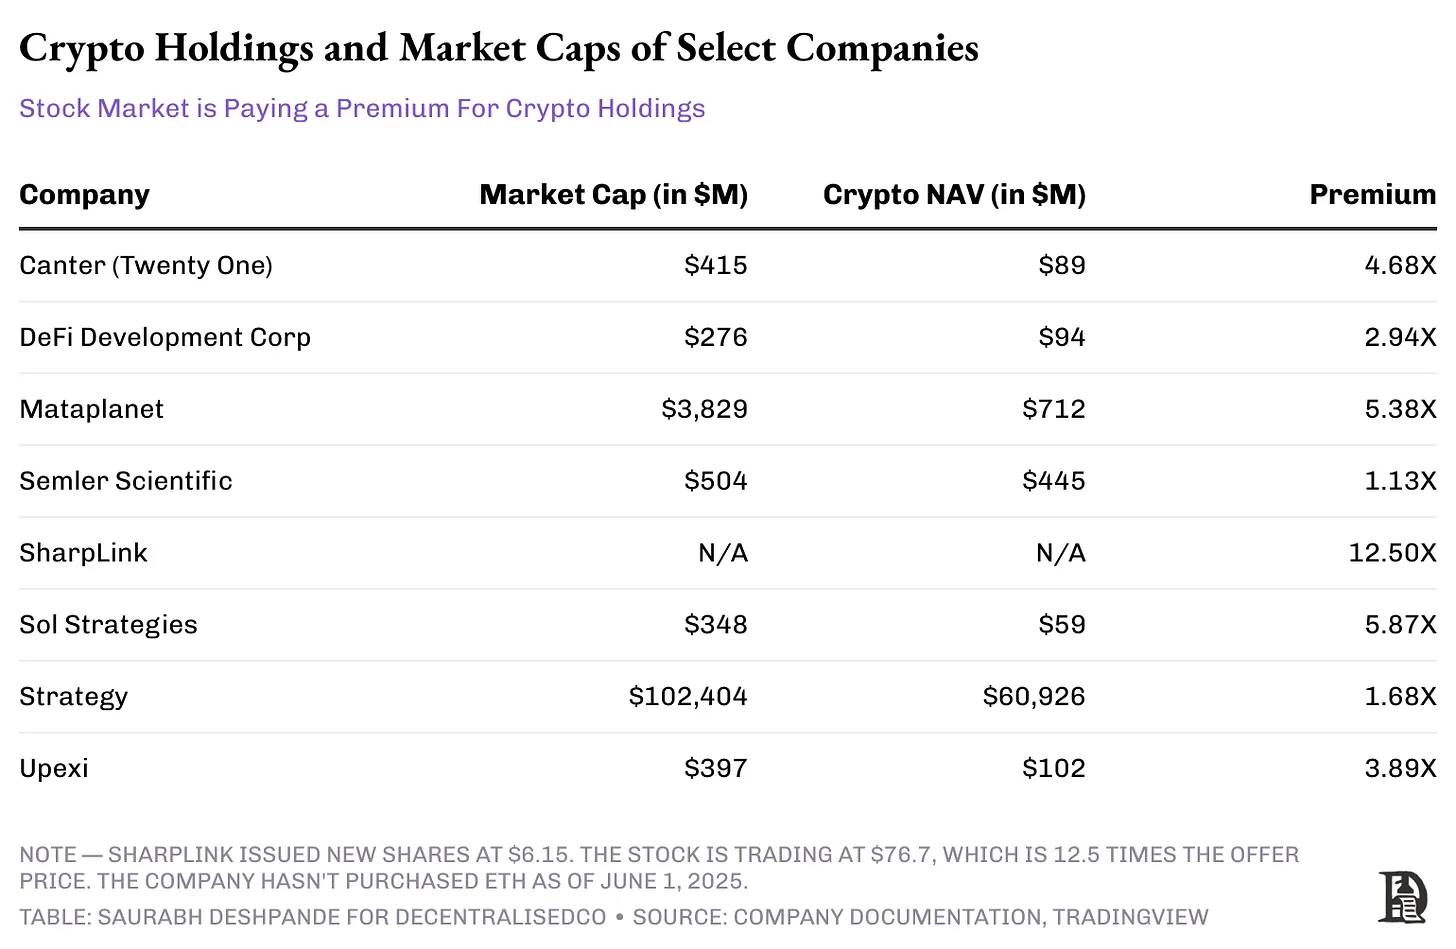Click the Metaplanet market cap value $3,829
The width and height of the screenshot is (1456, 949).
tap(704, 409)
